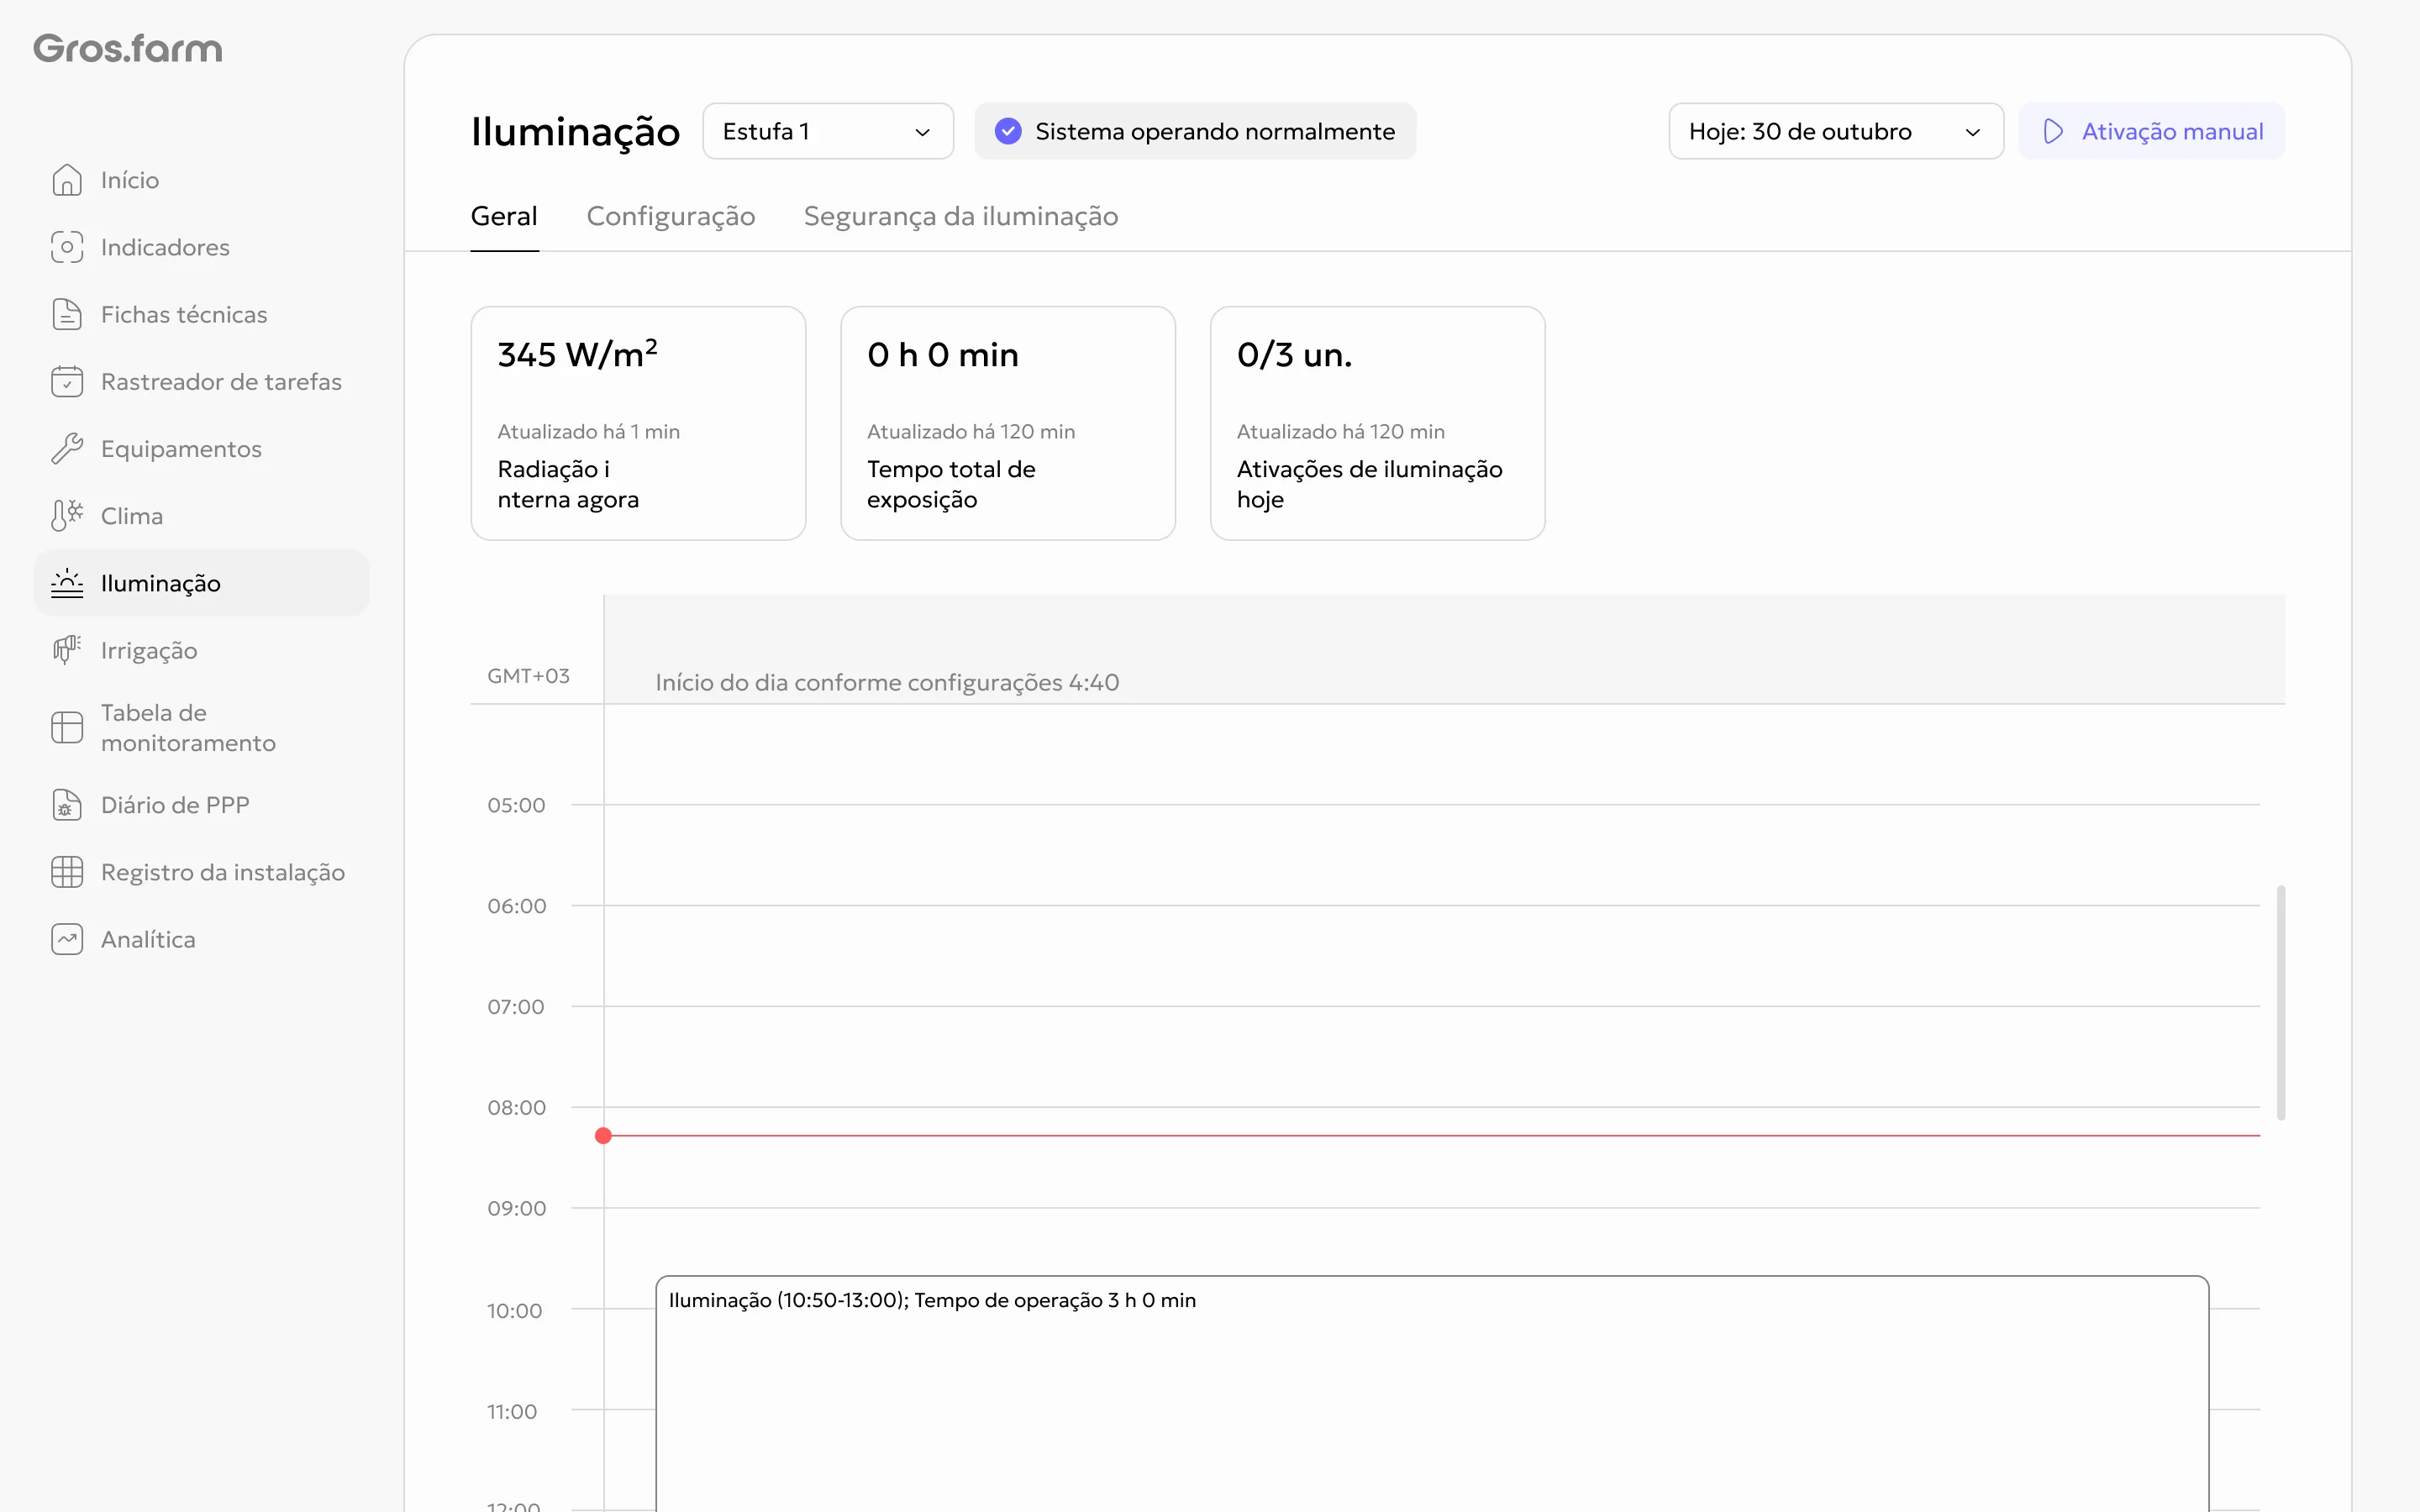
Task: Click the Iluminação (10:50-13:00) schedule block
Action: [1432, 1394]
